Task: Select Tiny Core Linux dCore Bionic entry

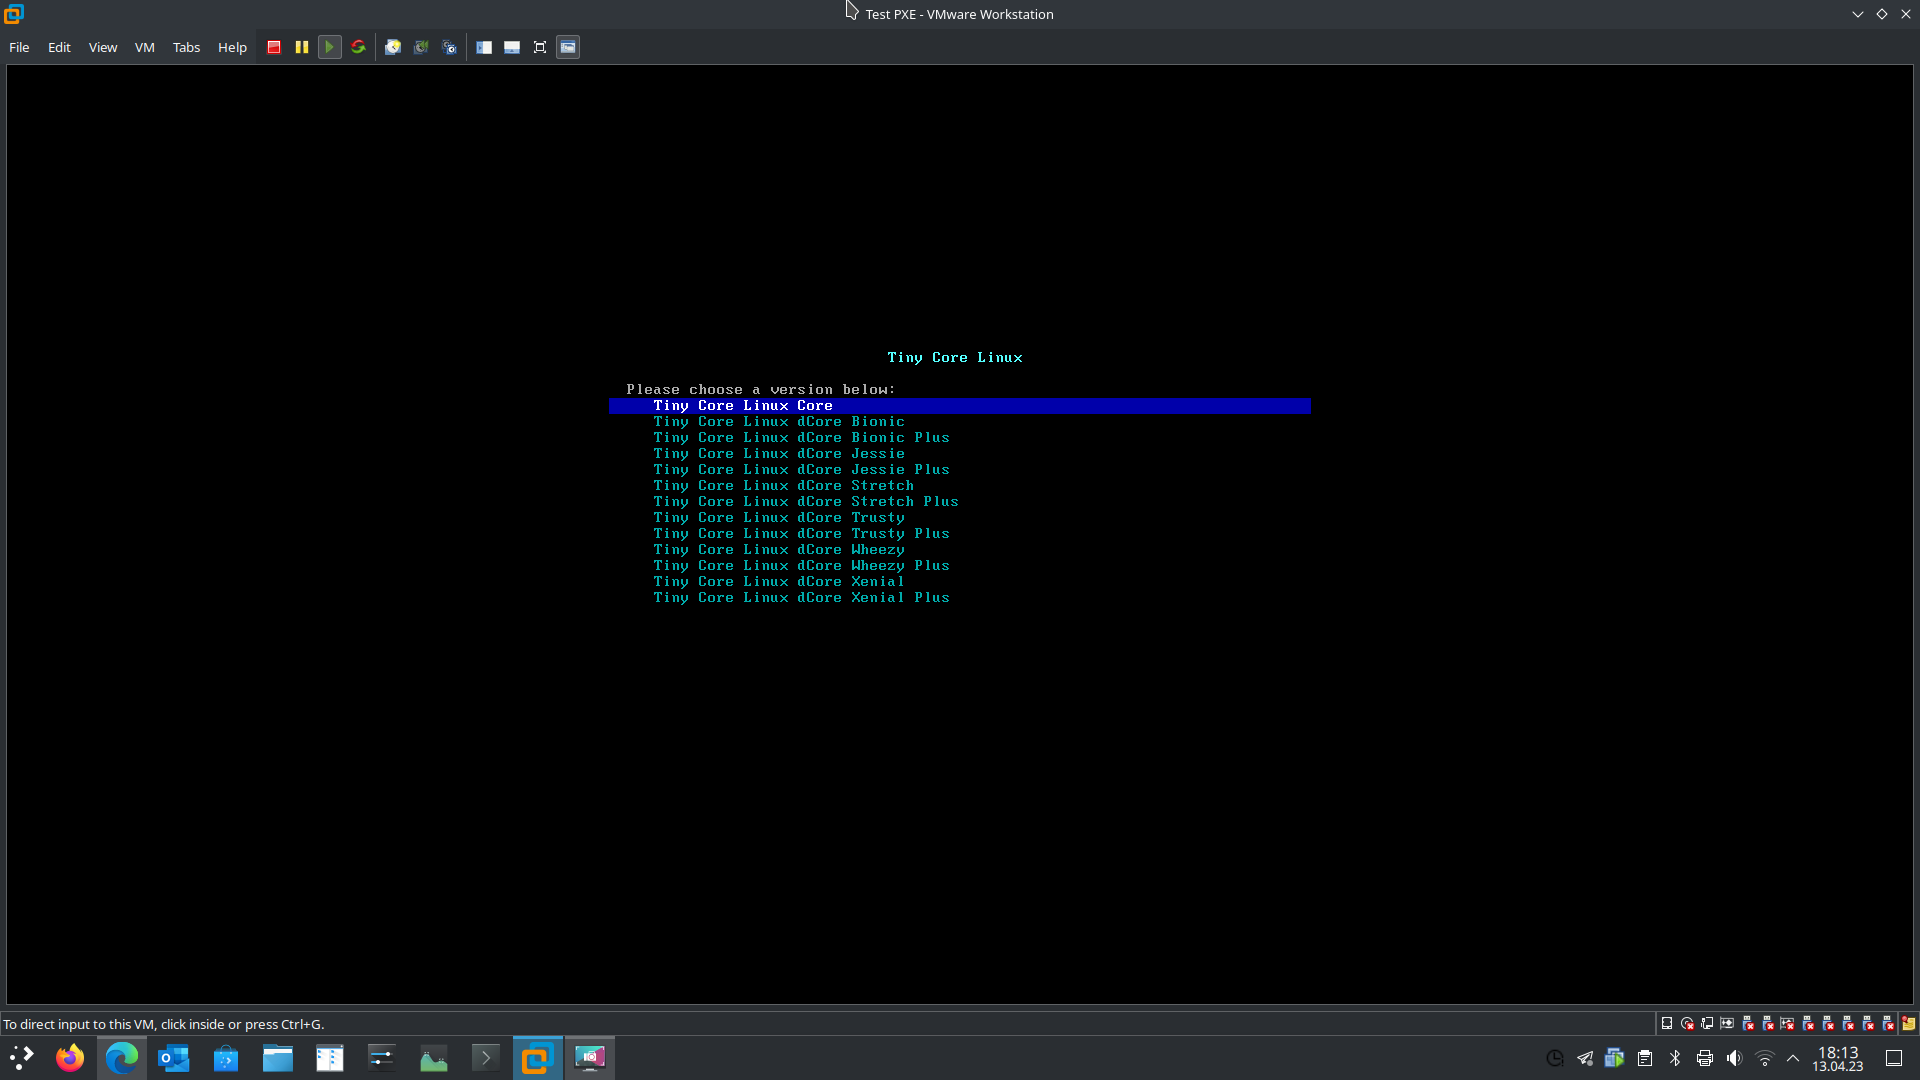Action: point(778,422)
